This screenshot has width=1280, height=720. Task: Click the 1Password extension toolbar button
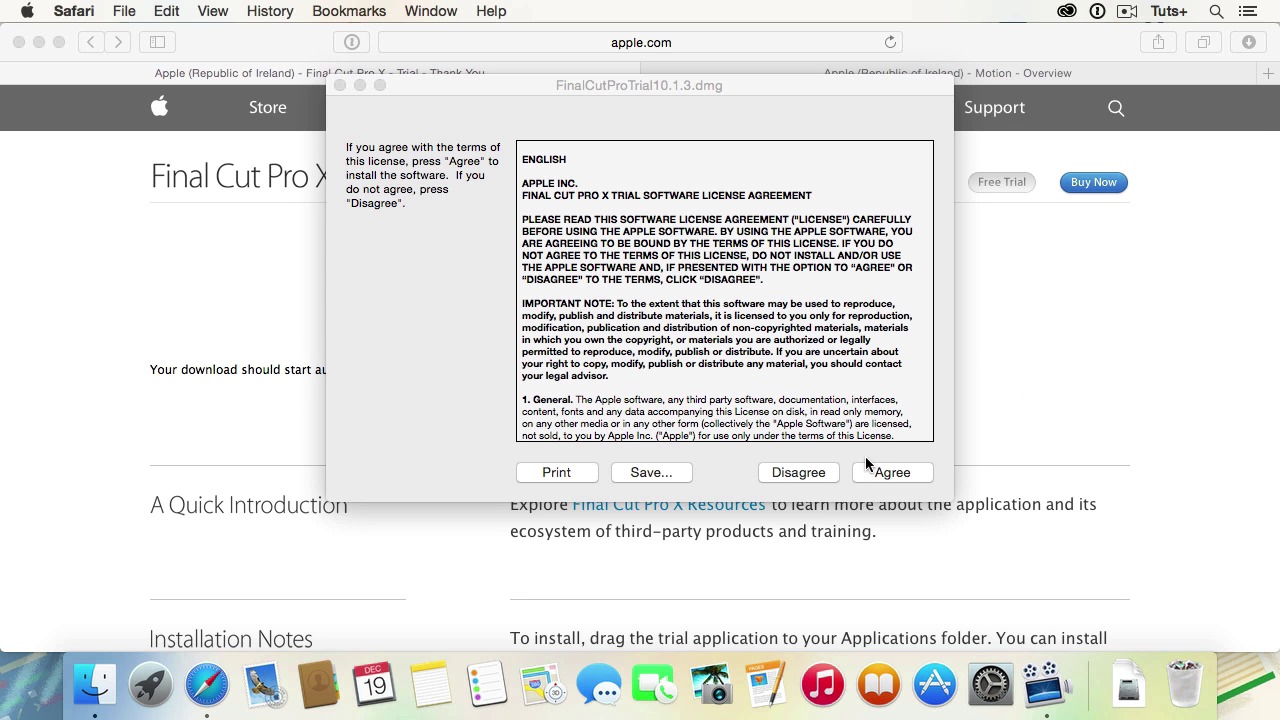coord(351,42)
